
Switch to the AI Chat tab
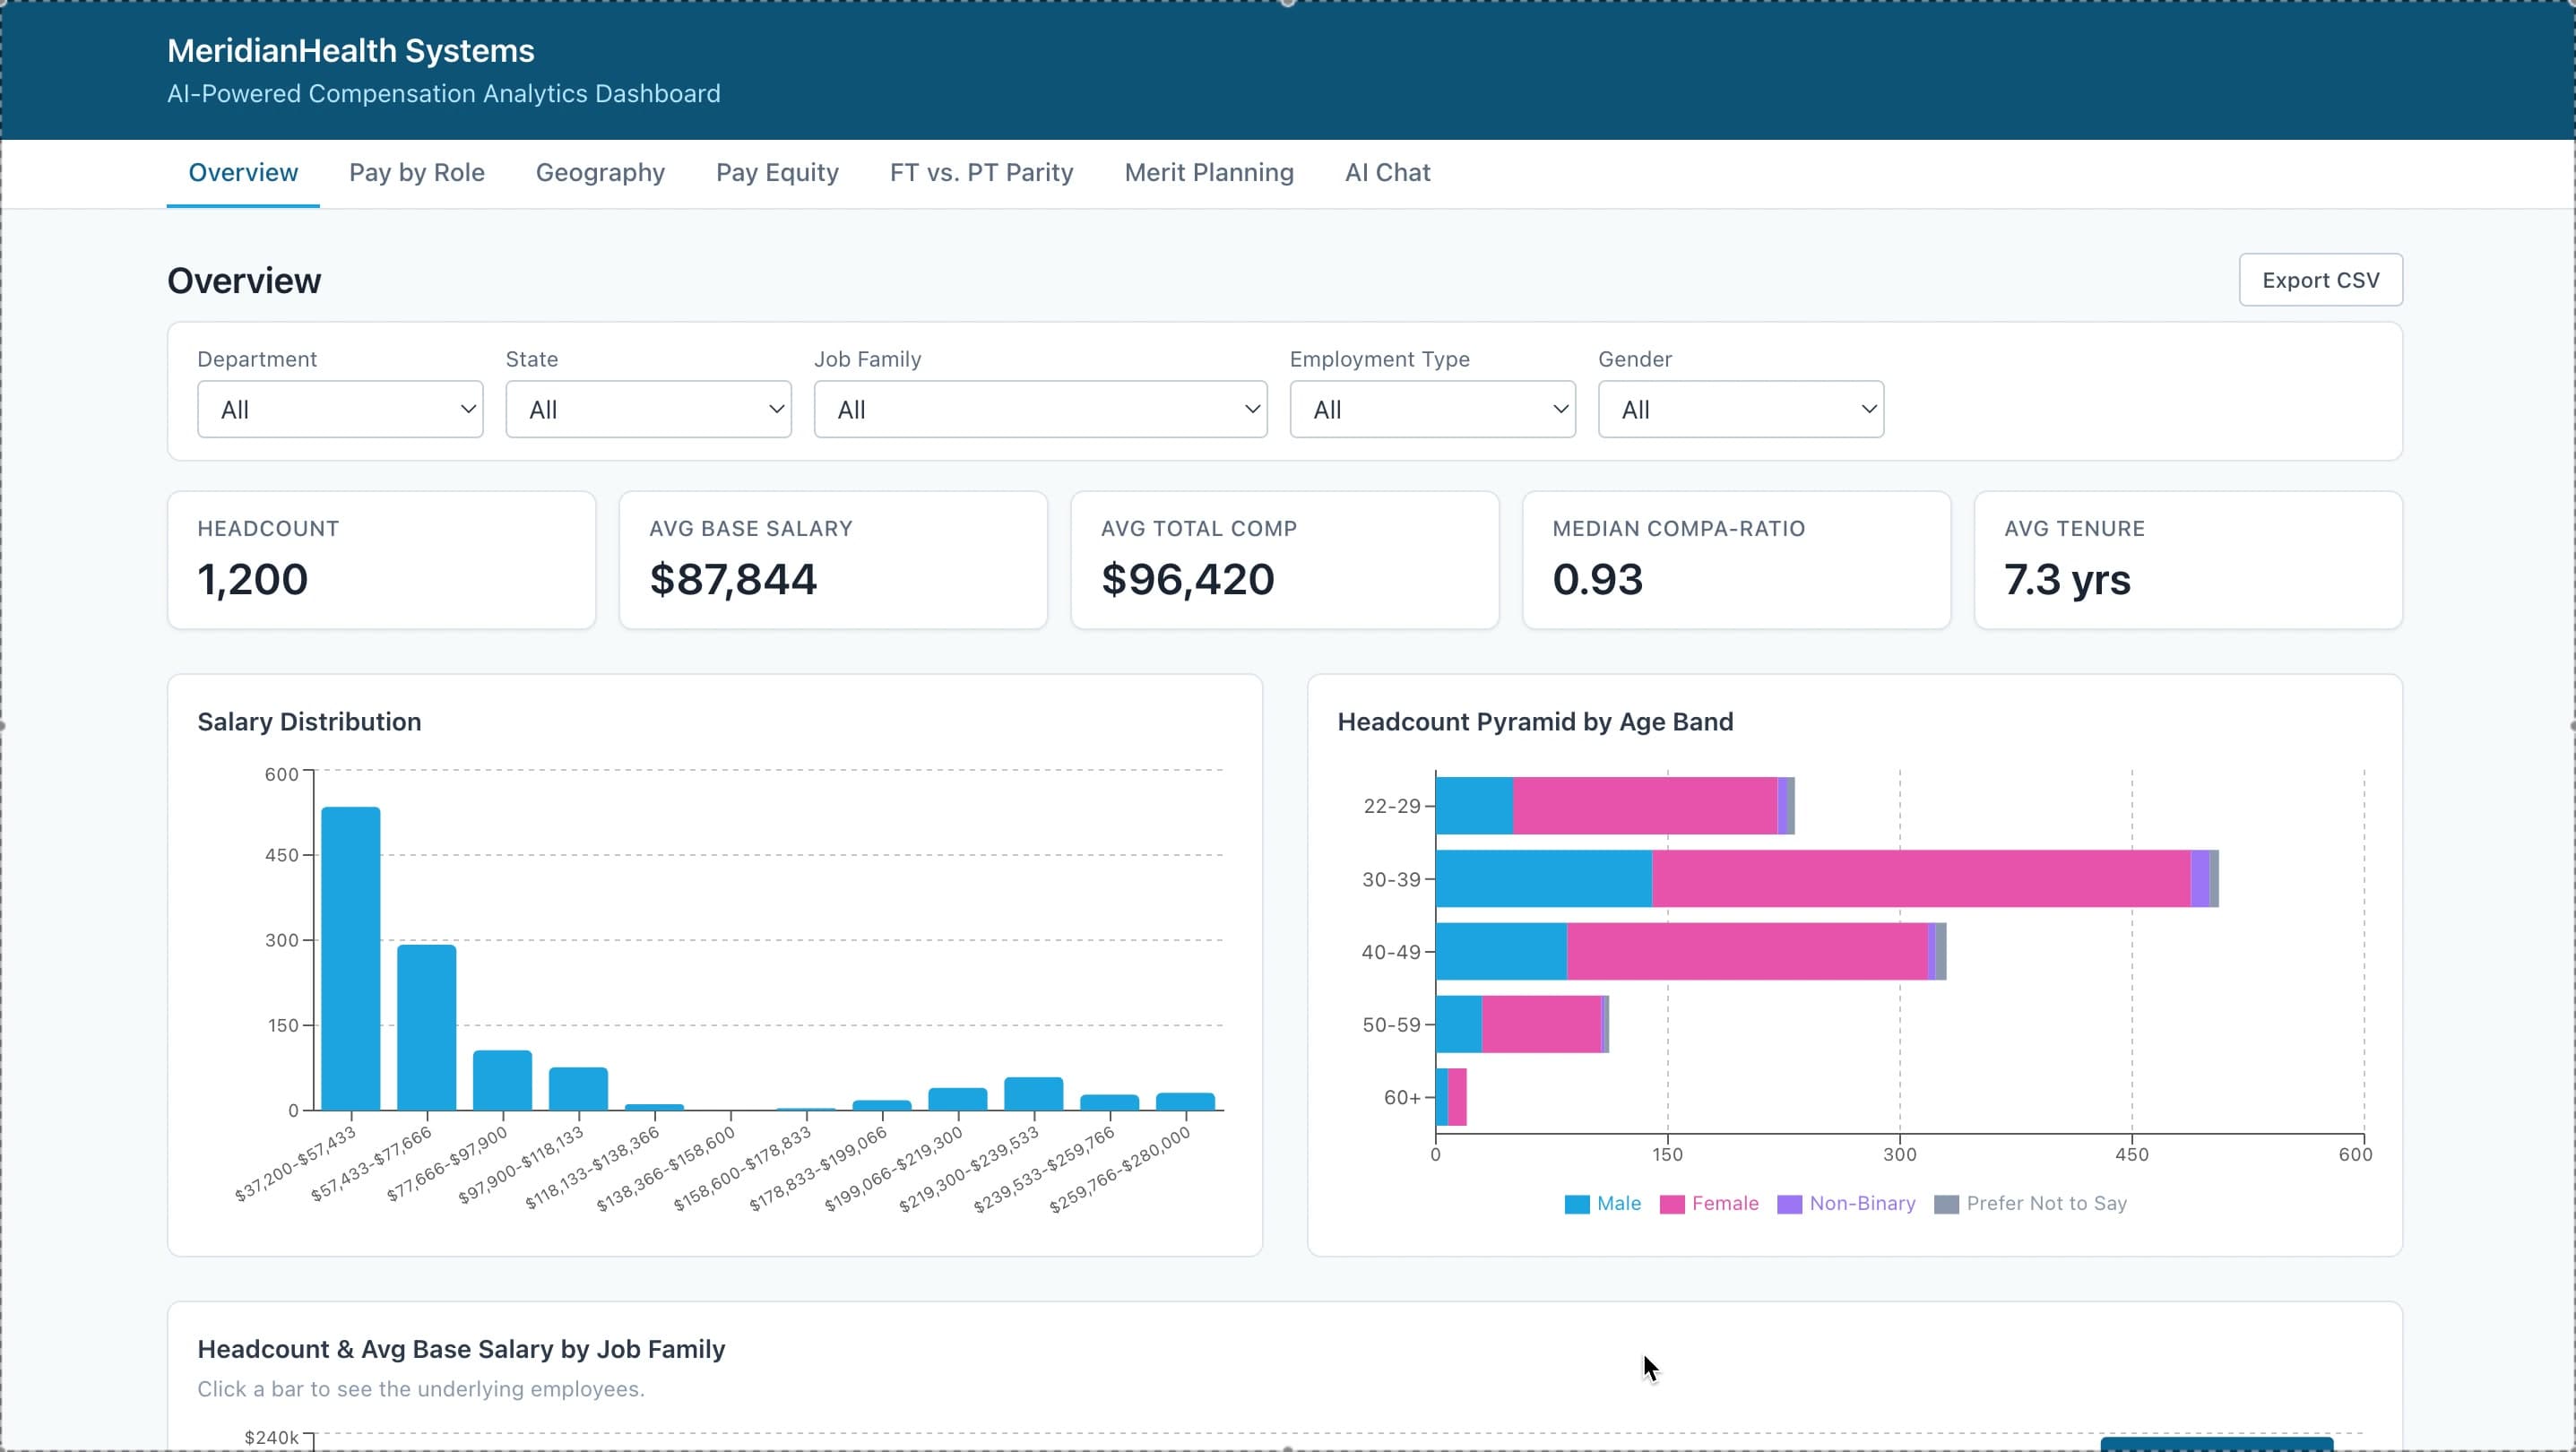pos(1387,173)
